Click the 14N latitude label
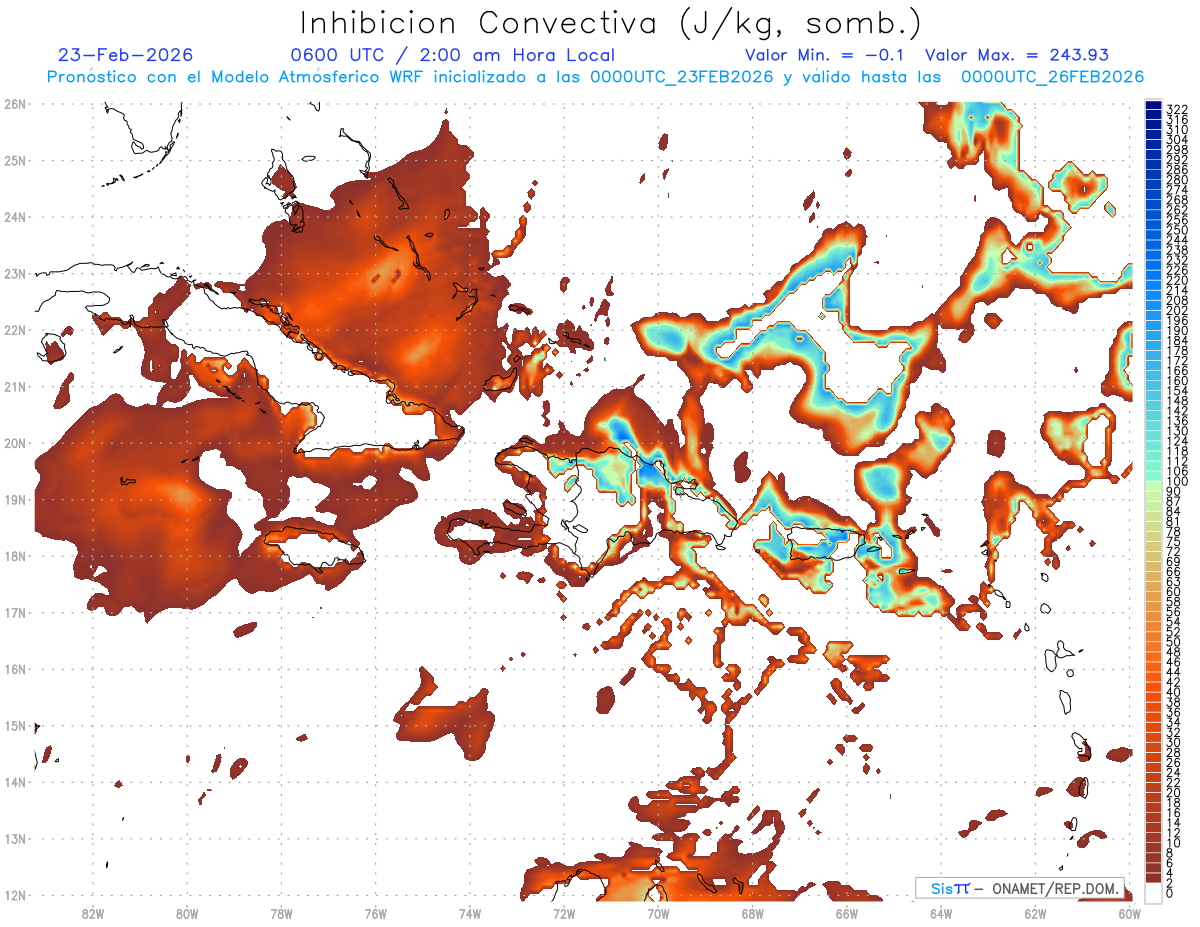1200x927 pixels. [x=15, y=781]
